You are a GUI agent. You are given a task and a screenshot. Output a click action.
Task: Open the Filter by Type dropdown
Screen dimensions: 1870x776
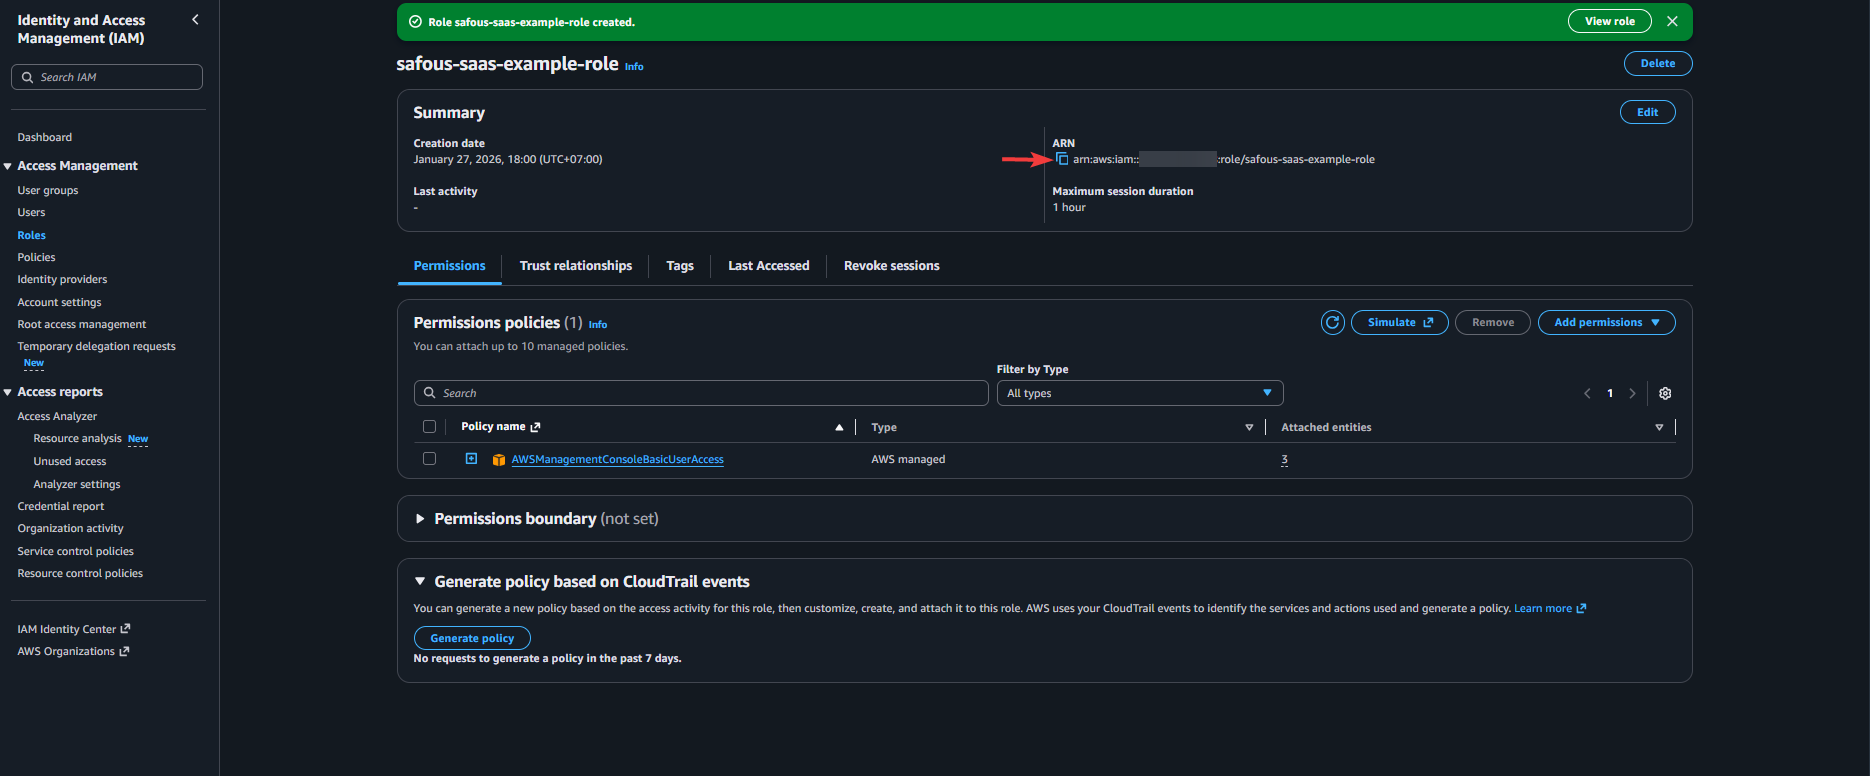[1139, 393]
